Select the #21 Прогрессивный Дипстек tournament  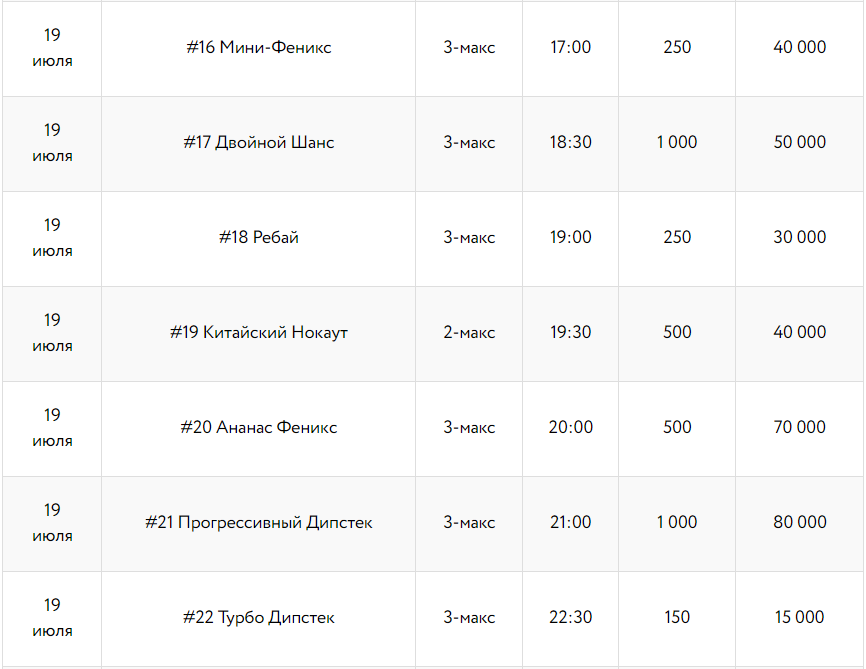259,522
